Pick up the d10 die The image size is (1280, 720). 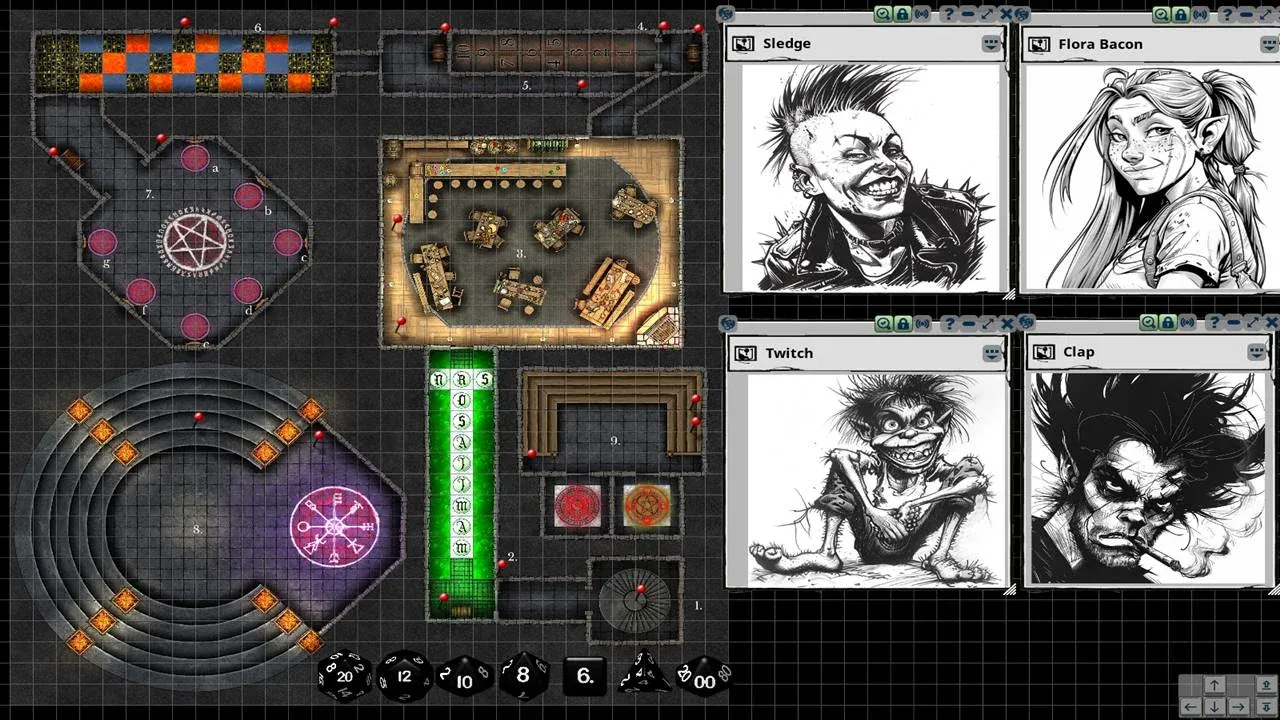pyautogui.click(x=466, y=678)
